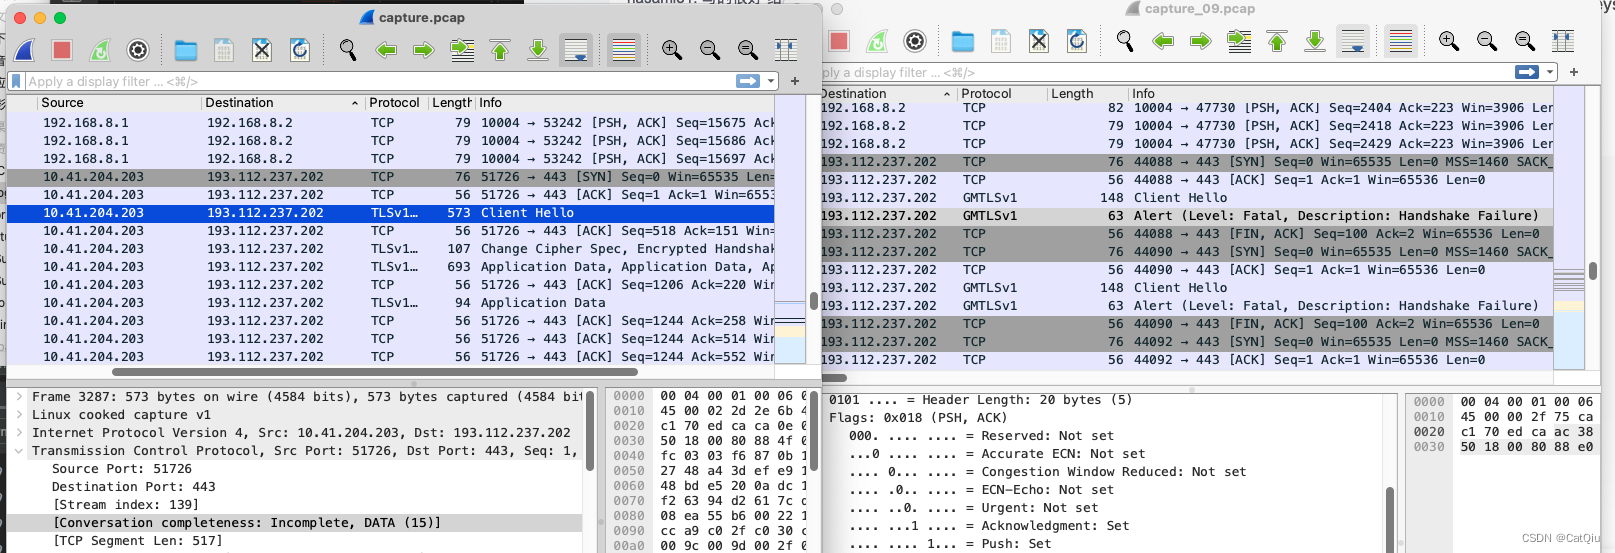Collapse Transmission Control Protocol section
This screenshot has width=1615, height=553.
[19, 451]
